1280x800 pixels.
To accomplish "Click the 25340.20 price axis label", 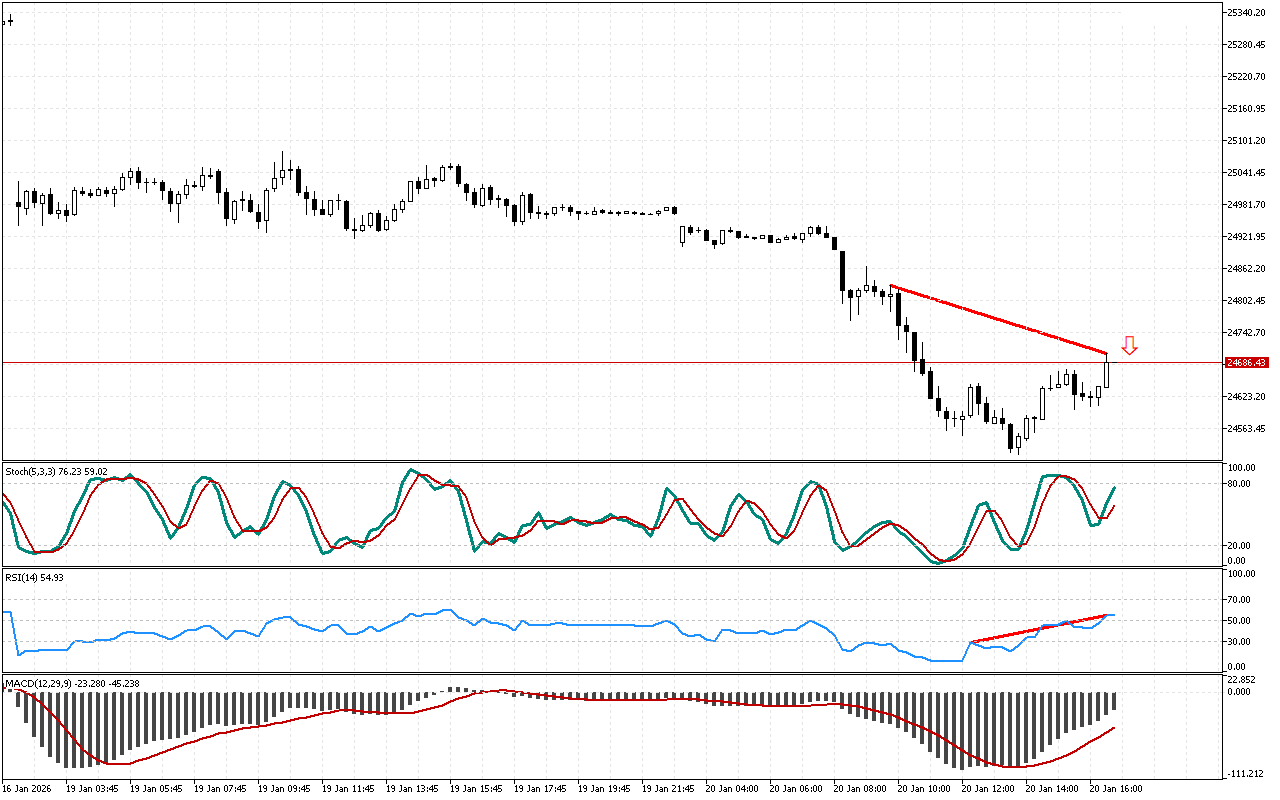I will click(1246, 13).
